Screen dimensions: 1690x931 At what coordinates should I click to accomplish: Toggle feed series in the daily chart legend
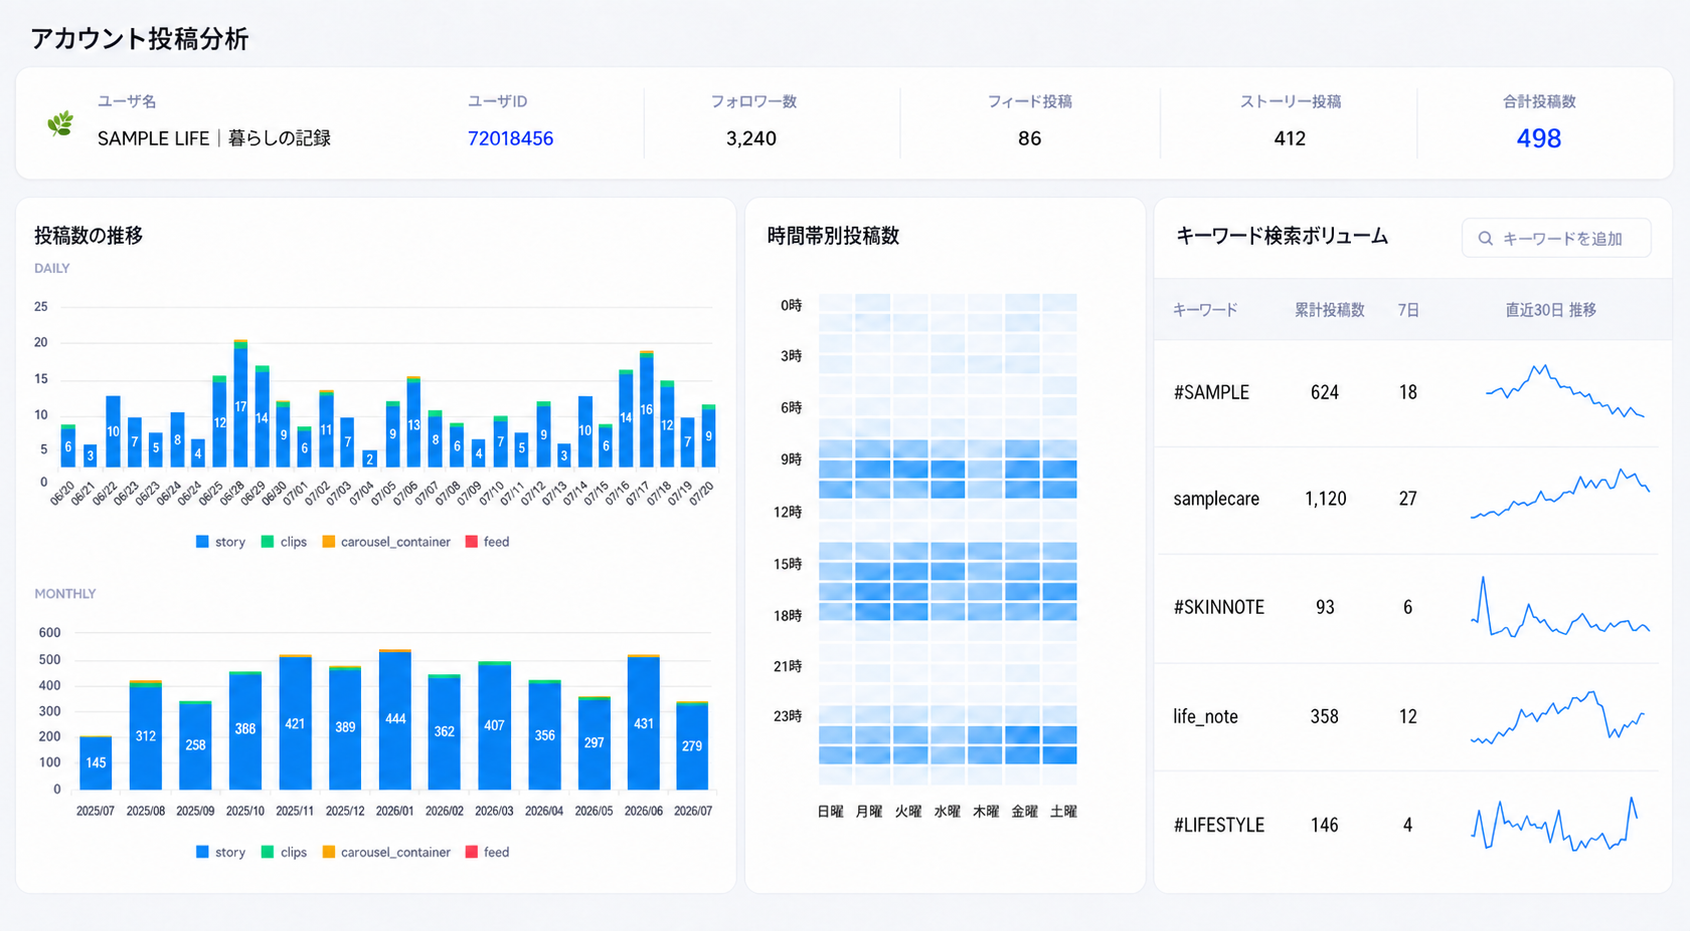(x=488, y=542)
